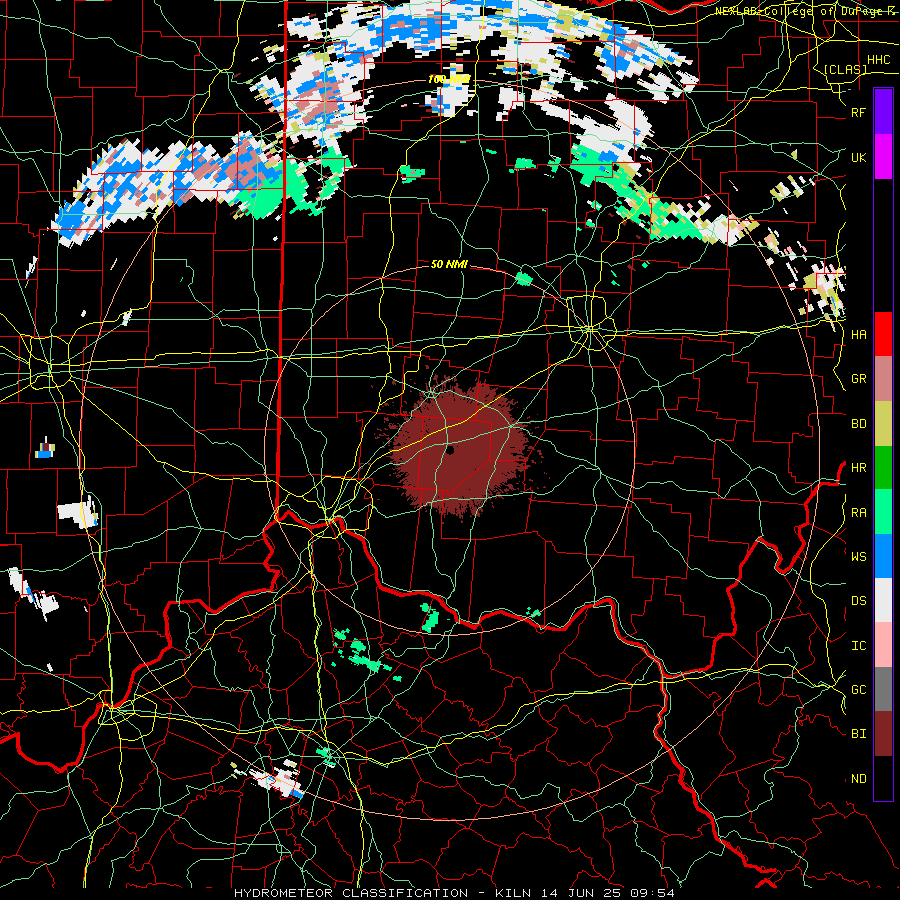Select the red HA legend swatch
This screenshot has width=900, height=900.
click(x=883, y=334)
